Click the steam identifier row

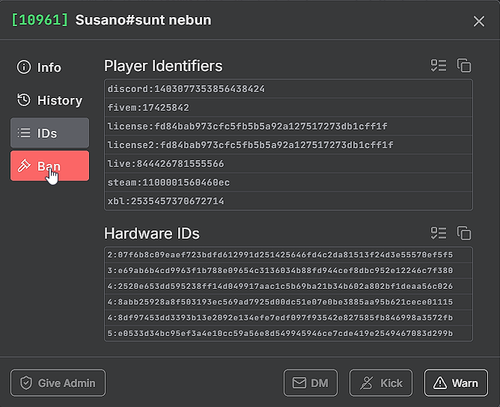point(288,182)
